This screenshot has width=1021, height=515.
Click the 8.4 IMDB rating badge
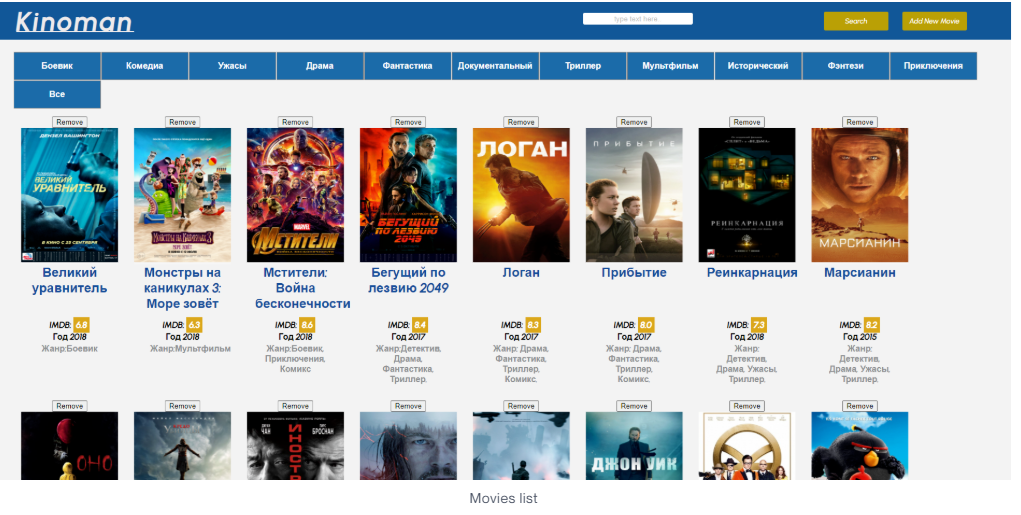pos(420,325)
